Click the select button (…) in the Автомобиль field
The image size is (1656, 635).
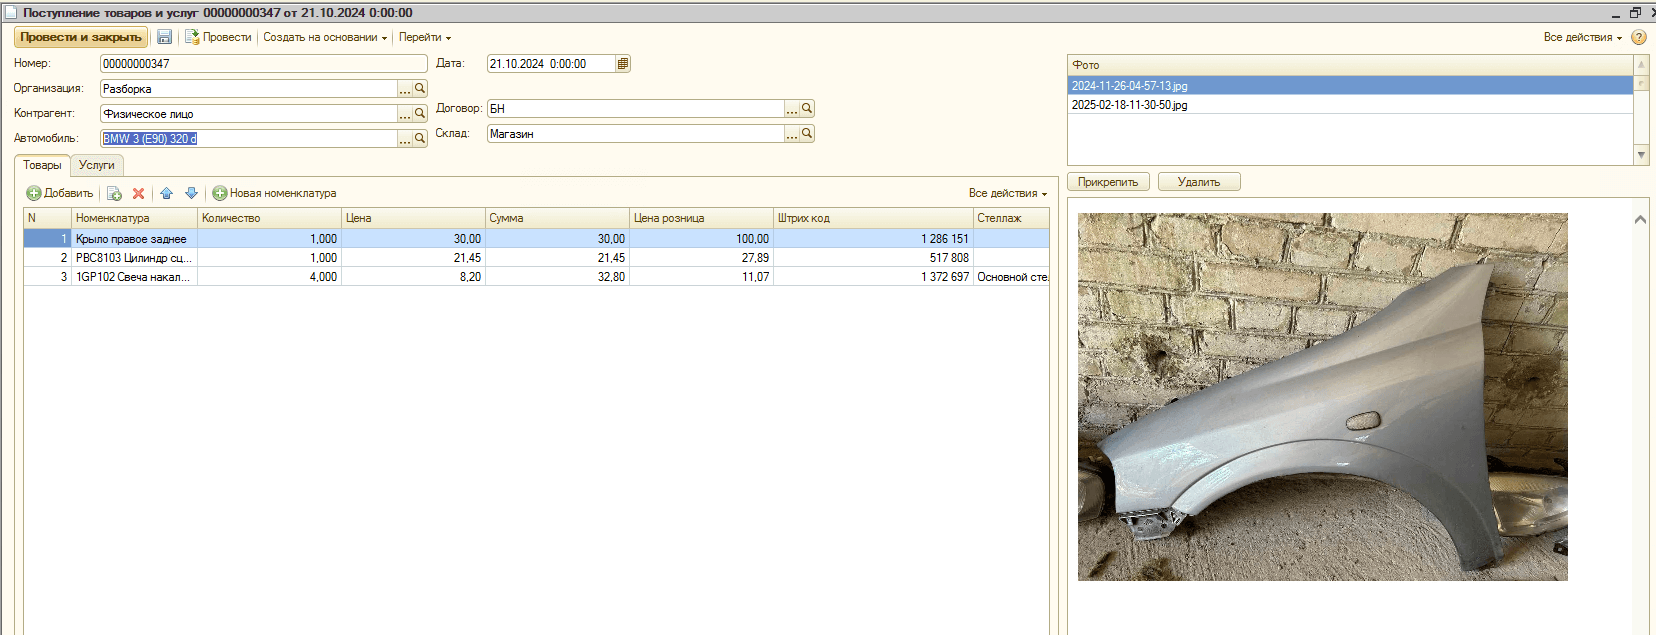click(405, 140)
